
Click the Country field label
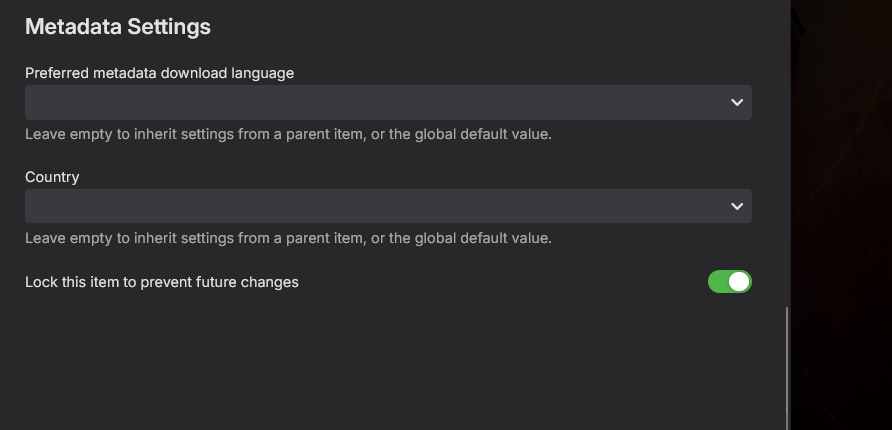click(x=52, y=177)
